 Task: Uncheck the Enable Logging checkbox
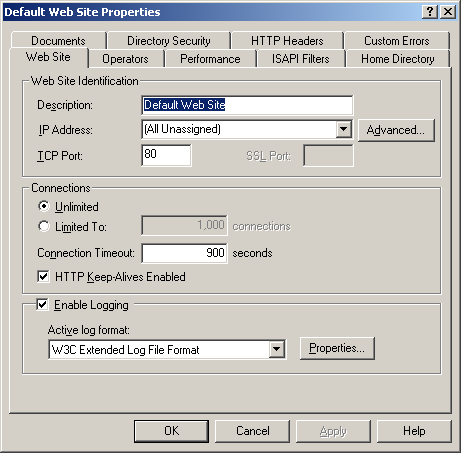coord(42,304)
